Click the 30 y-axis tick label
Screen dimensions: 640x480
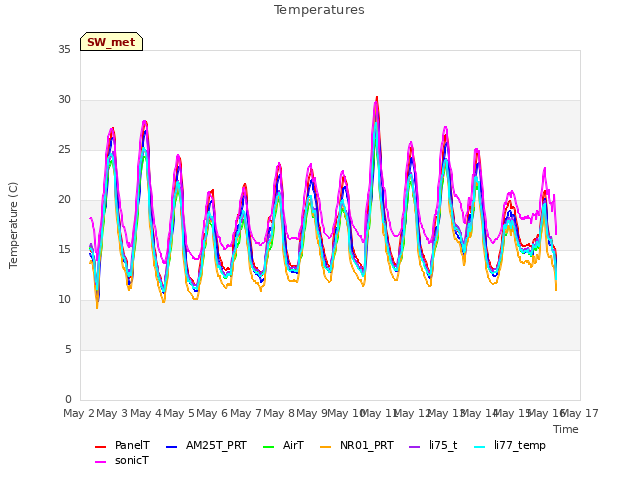[64, 100]
